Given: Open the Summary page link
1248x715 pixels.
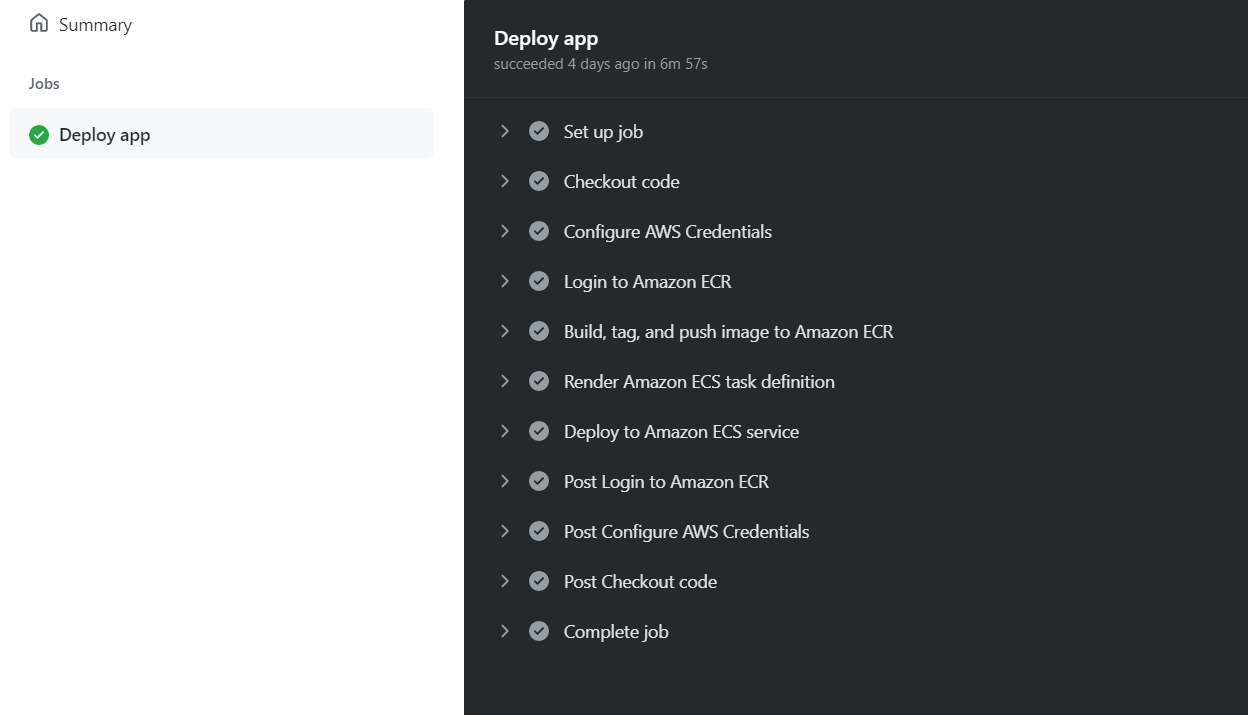Looking at the screenshot, I should pos(95,25).
